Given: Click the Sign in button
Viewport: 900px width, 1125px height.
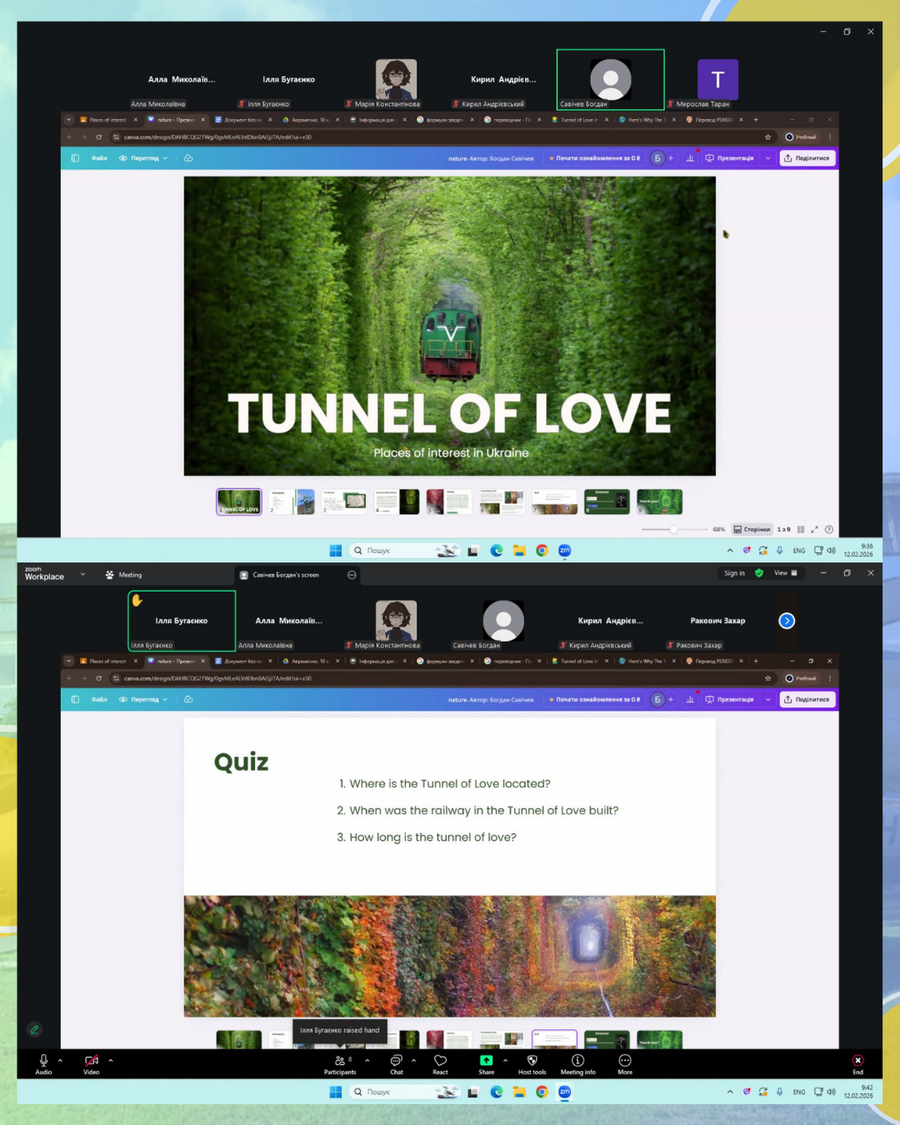Looking at the screenshot, I should (735, 573).
